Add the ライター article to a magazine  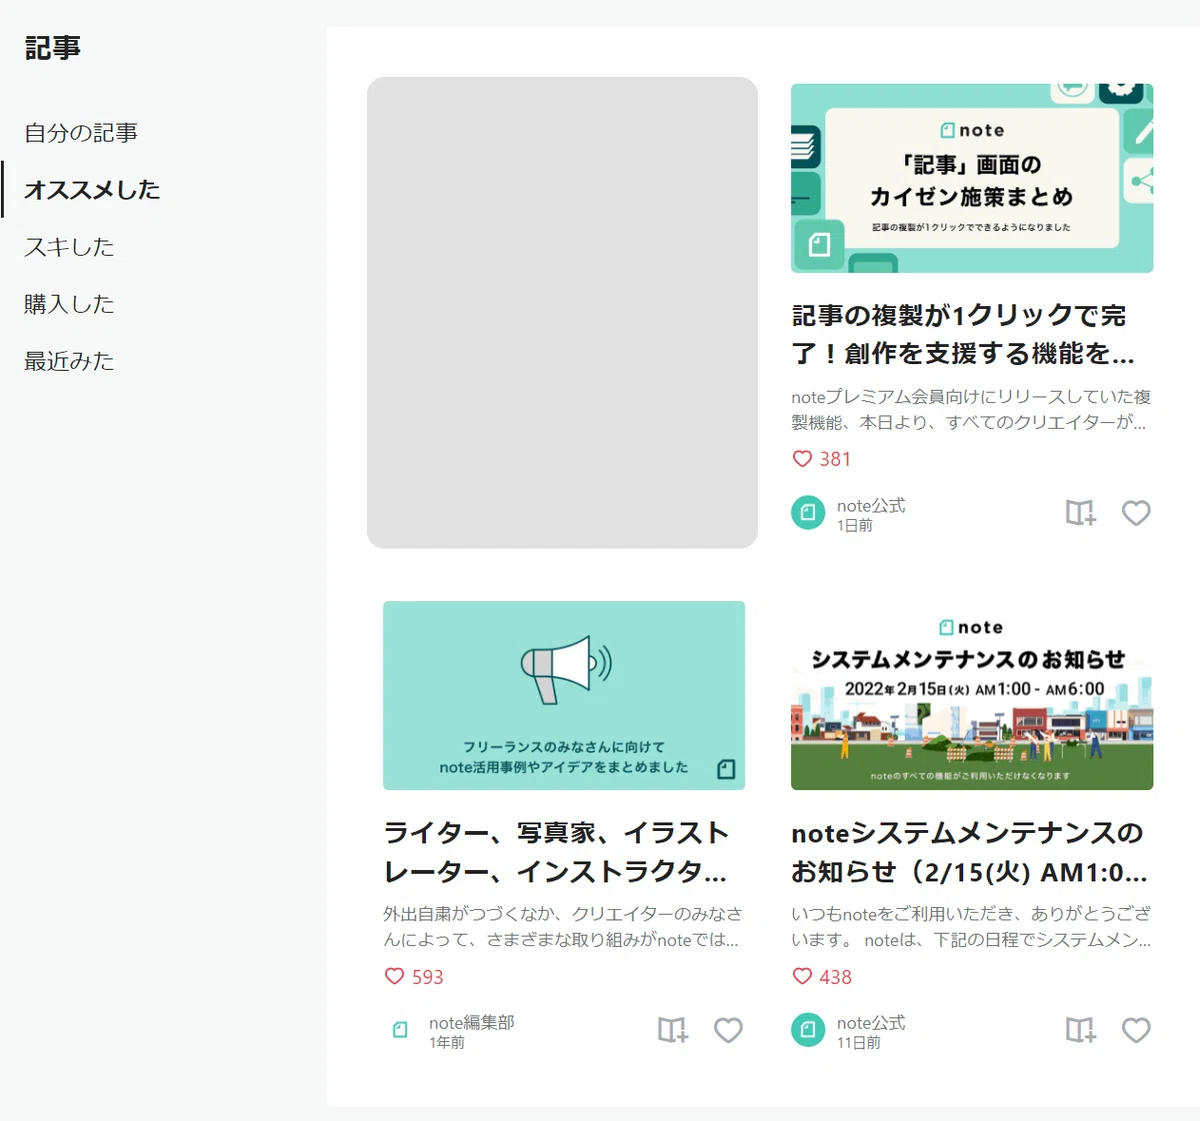(673, 1030)
